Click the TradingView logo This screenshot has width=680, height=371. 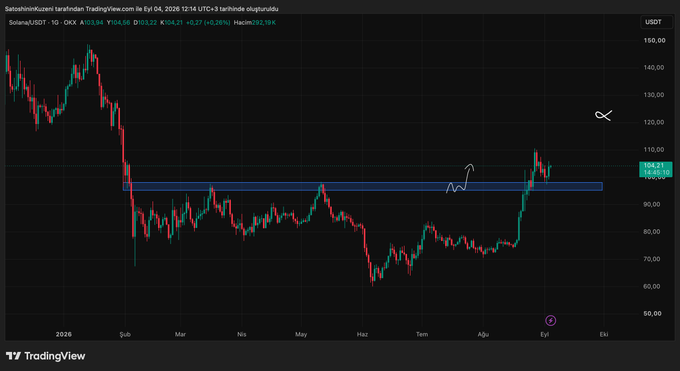pos(46,356)
